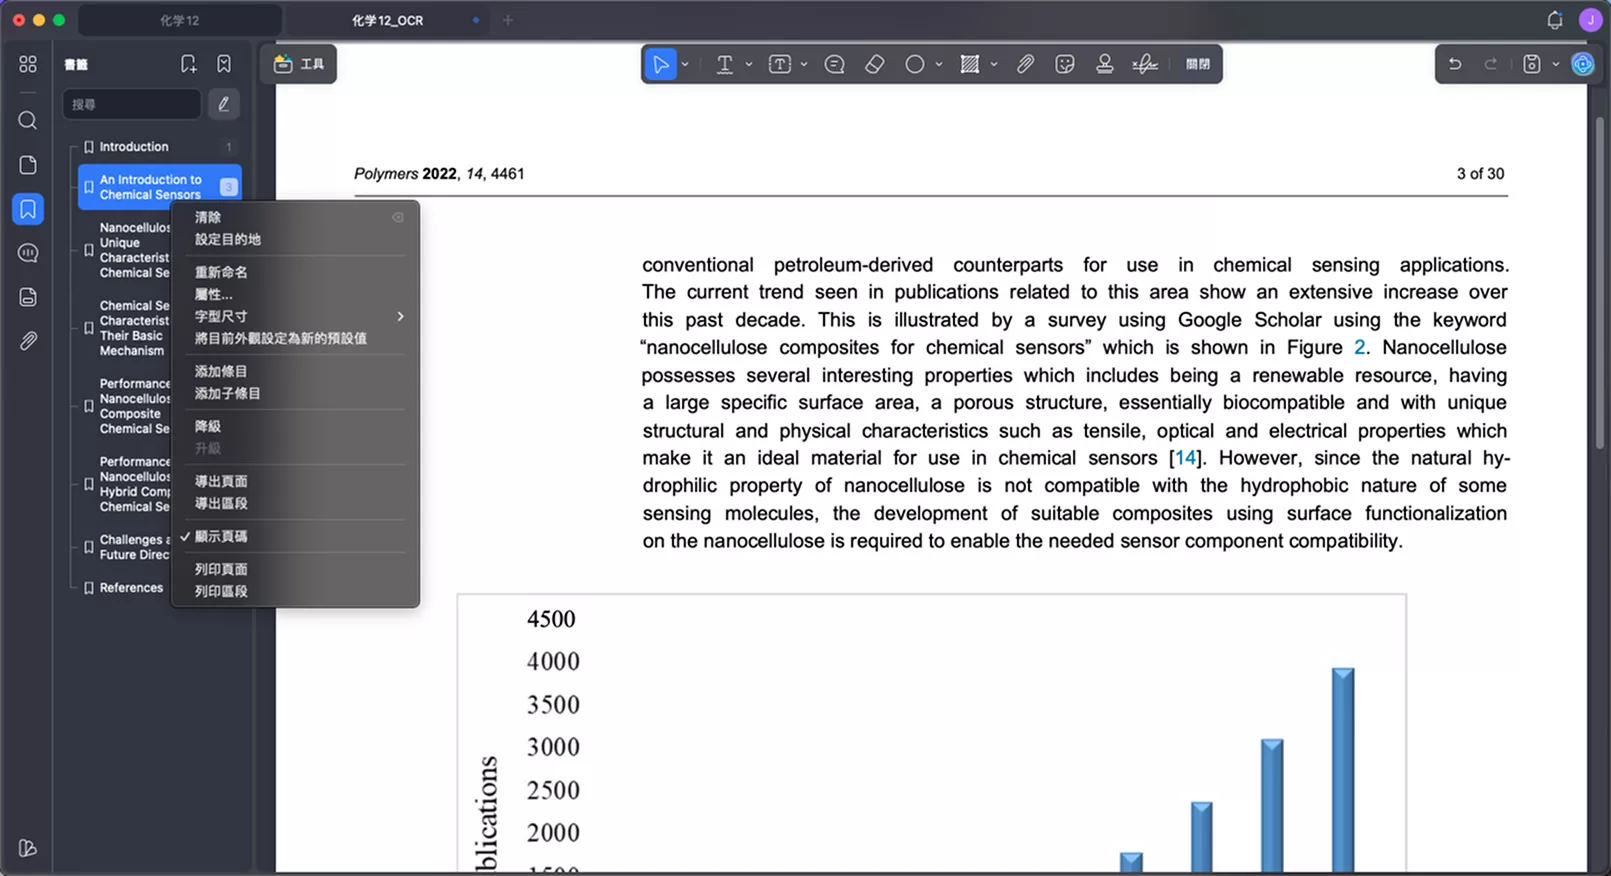Focus the bookmark search field
1611x876 pixels.
coord(131,104)
